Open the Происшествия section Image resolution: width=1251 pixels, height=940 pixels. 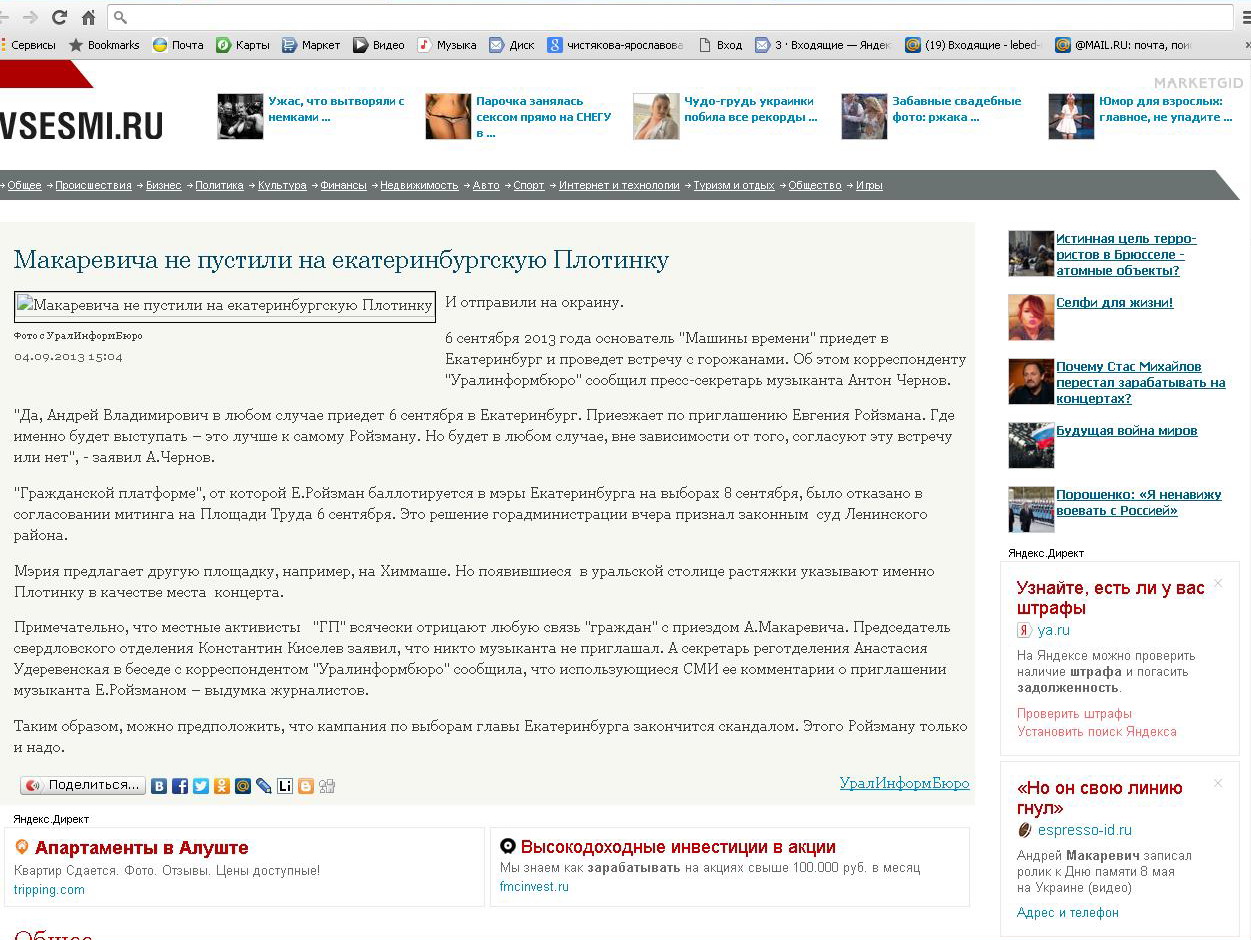click(x=93, y=185)
